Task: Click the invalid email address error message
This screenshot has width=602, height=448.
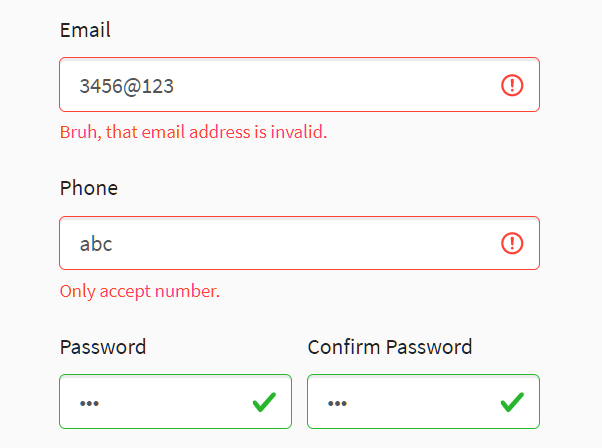Action: coord(193,132)
